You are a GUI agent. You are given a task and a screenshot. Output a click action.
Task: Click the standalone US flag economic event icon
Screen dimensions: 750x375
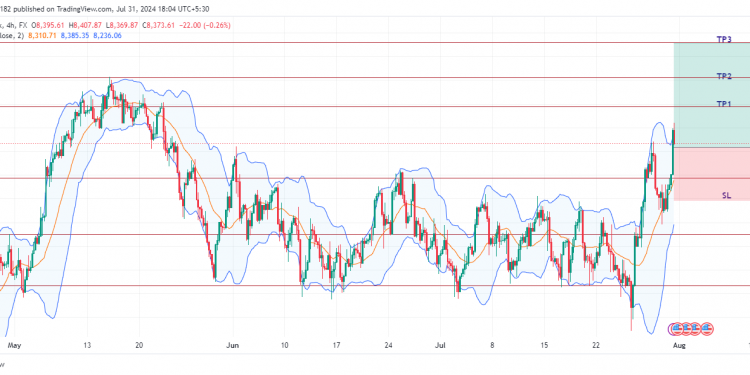click(x=708, y=329)
